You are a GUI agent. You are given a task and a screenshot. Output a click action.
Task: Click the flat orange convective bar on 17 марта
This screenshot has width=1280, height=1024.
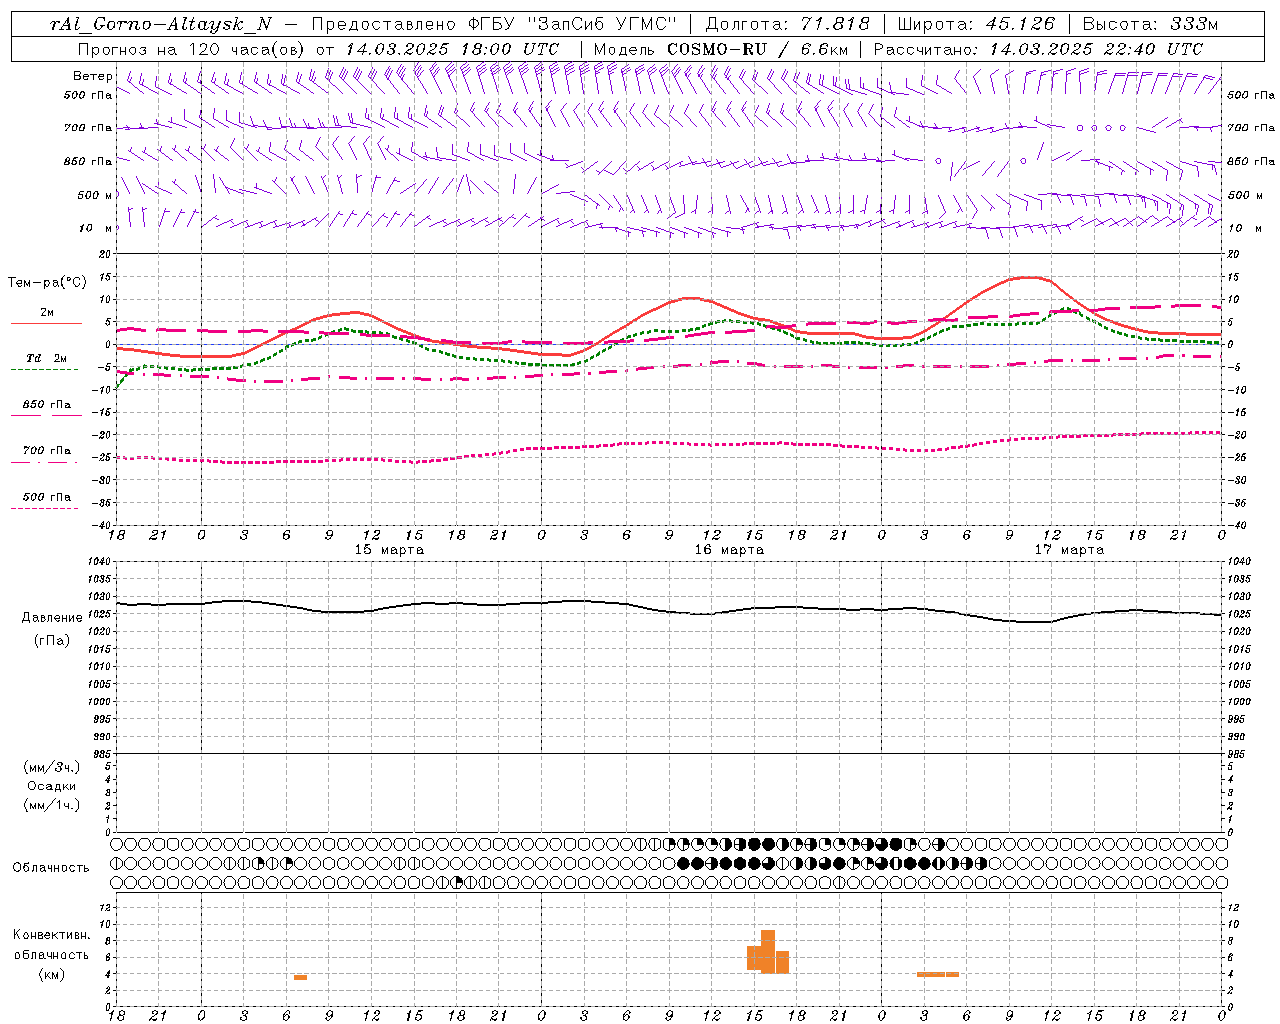point(938,974)
